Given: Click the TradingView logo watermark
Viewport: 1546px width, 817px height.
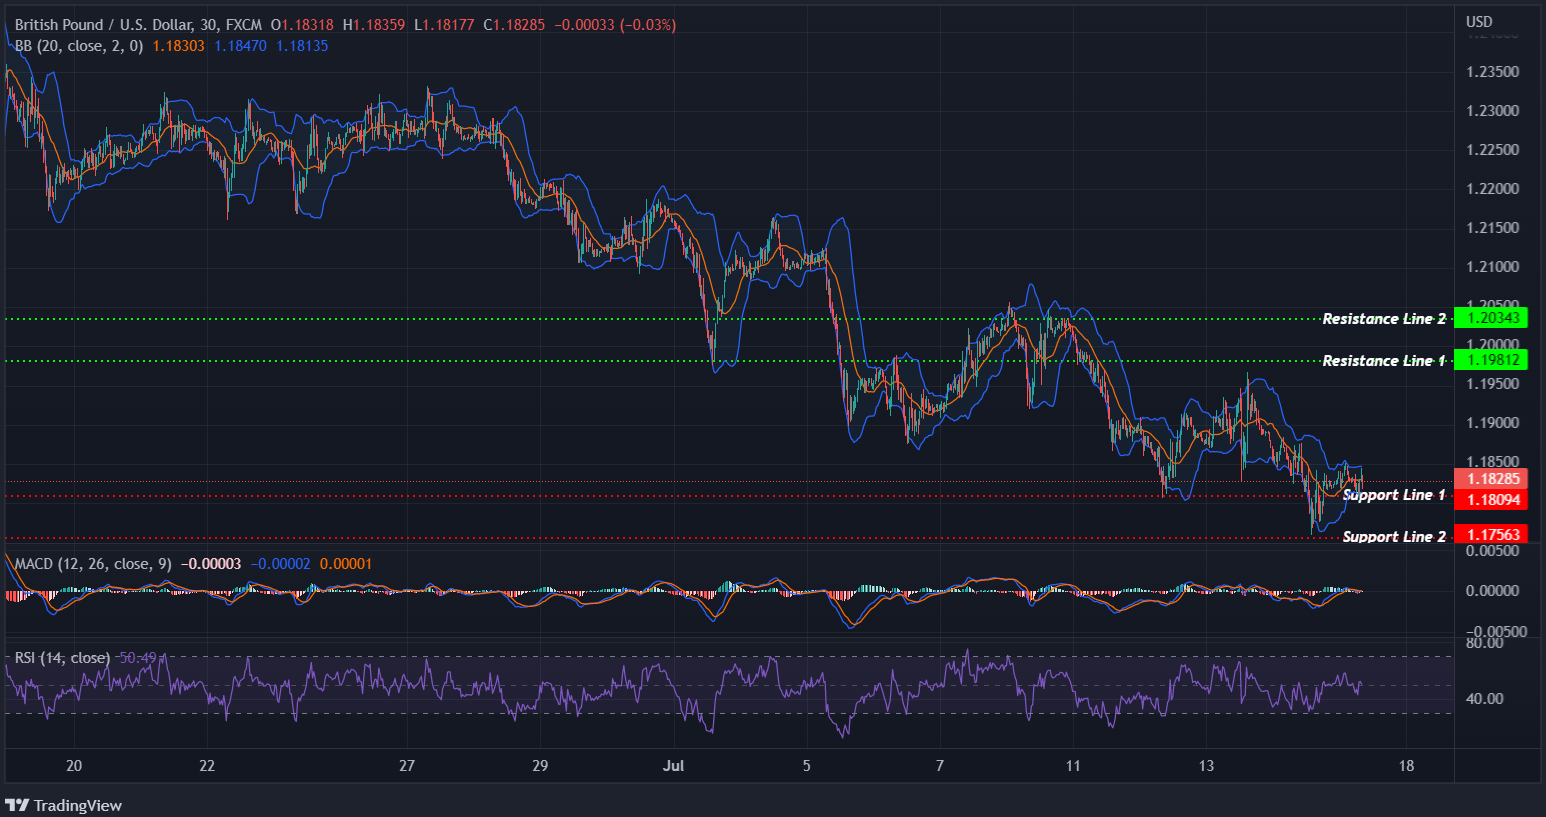Looking at the screenshot, I should [64, 805].
